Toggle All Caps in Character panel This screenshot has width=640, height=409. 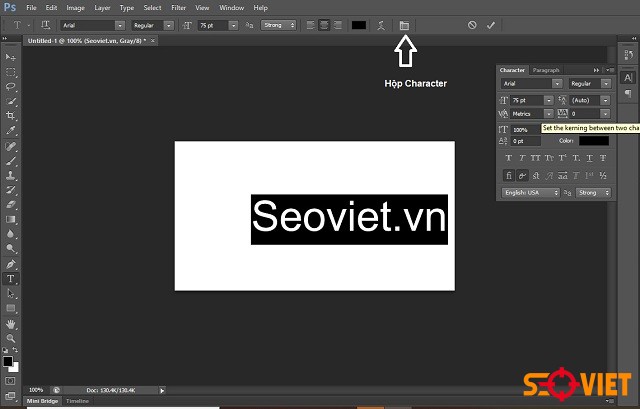536,158
